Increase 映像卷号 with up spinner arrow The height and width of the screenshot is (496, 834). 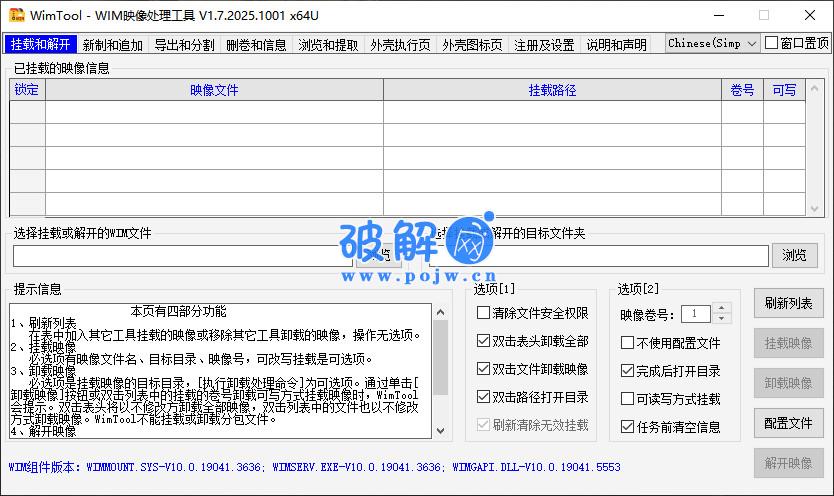(722, 308)
